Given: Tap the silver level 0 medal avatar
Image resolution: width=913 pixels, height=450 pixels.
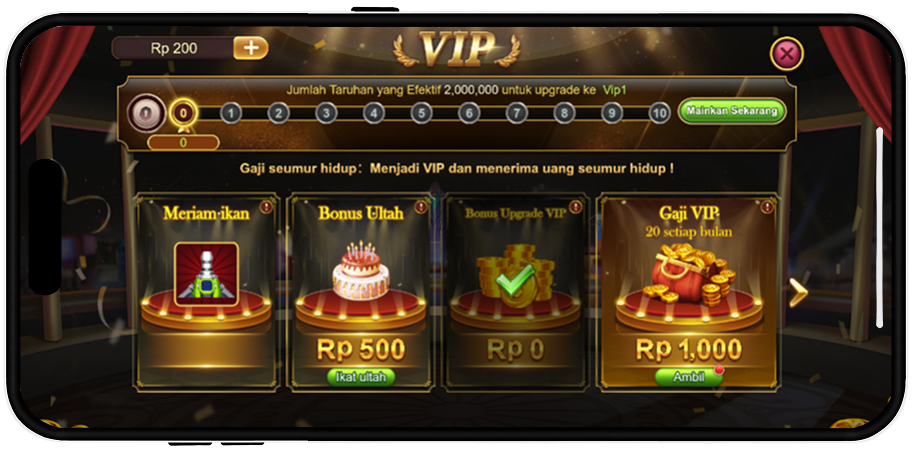Looking at the screenshot, I should (x=146, y=113).
